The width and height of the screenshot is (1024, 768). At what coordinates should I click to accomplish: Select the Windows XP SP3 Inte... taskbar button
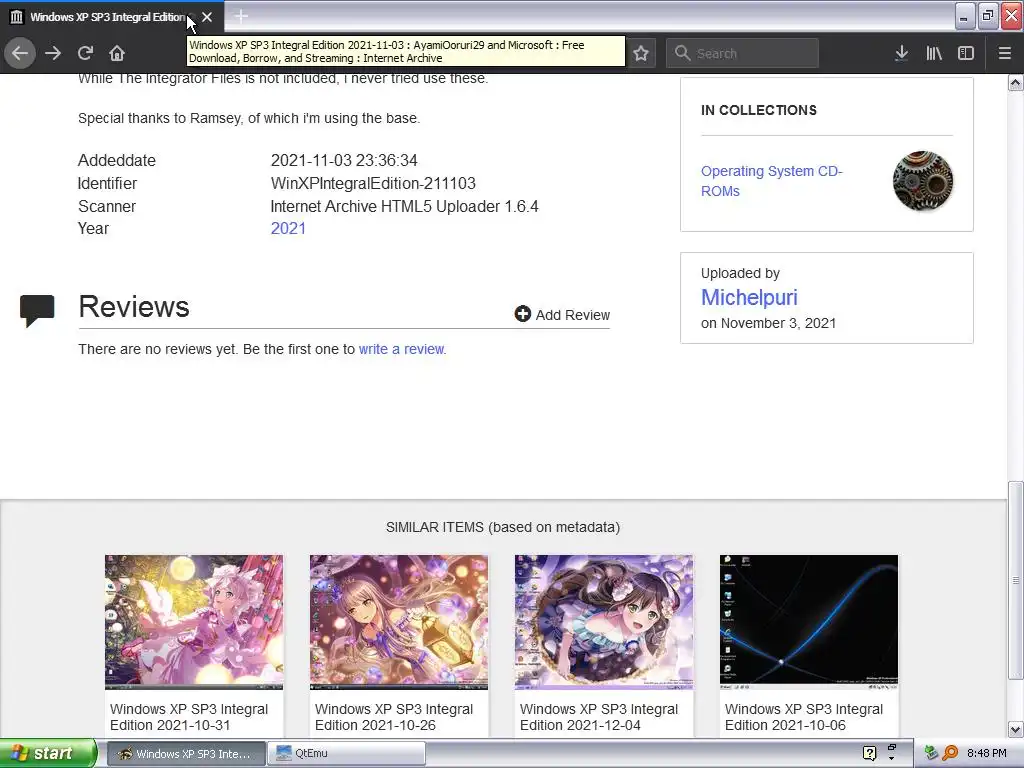[x=185, y=753]
